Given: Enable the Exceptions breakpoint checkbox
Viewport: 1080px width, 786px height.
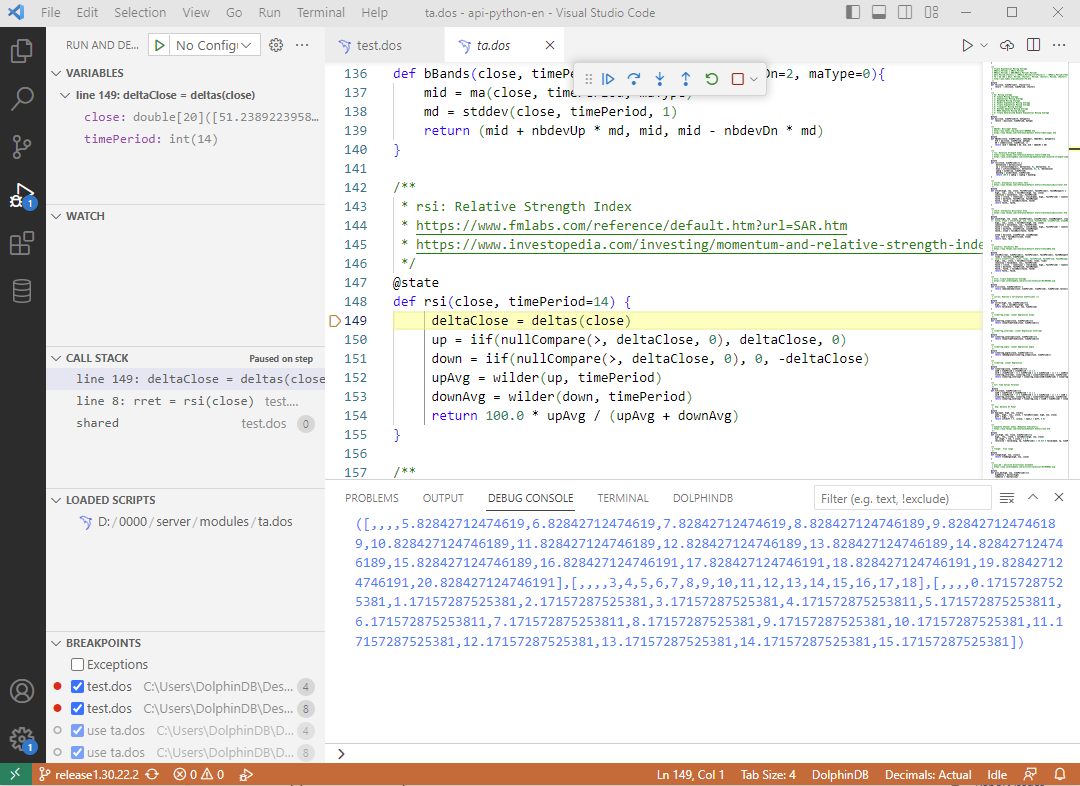Looking at the screenshot, I should [78, 665].
